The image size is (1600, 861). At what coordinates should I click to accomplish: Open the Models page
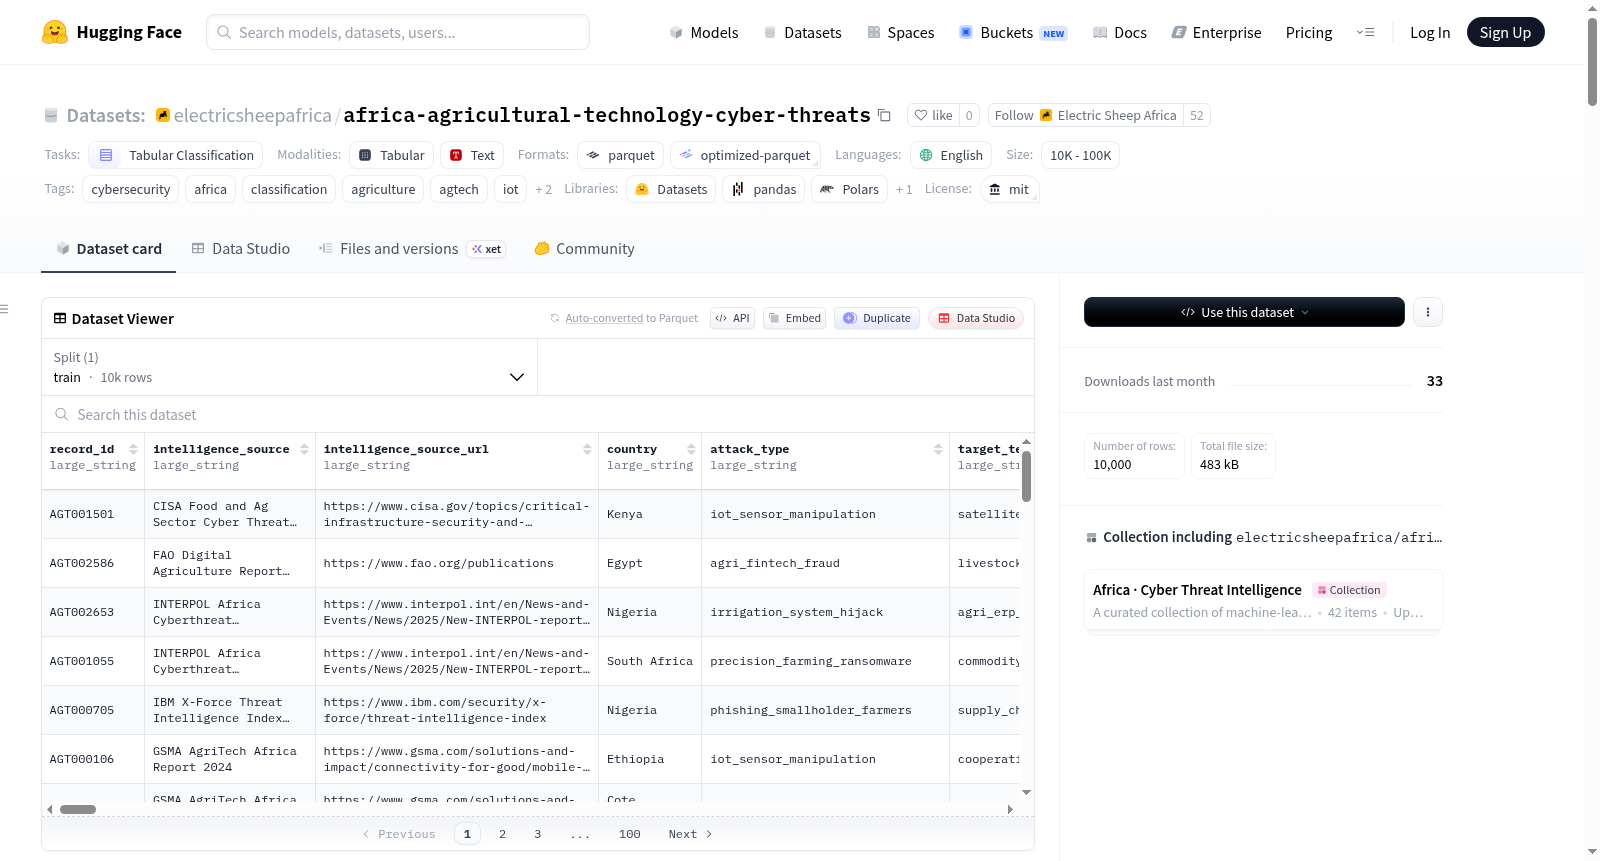point(704,32)
